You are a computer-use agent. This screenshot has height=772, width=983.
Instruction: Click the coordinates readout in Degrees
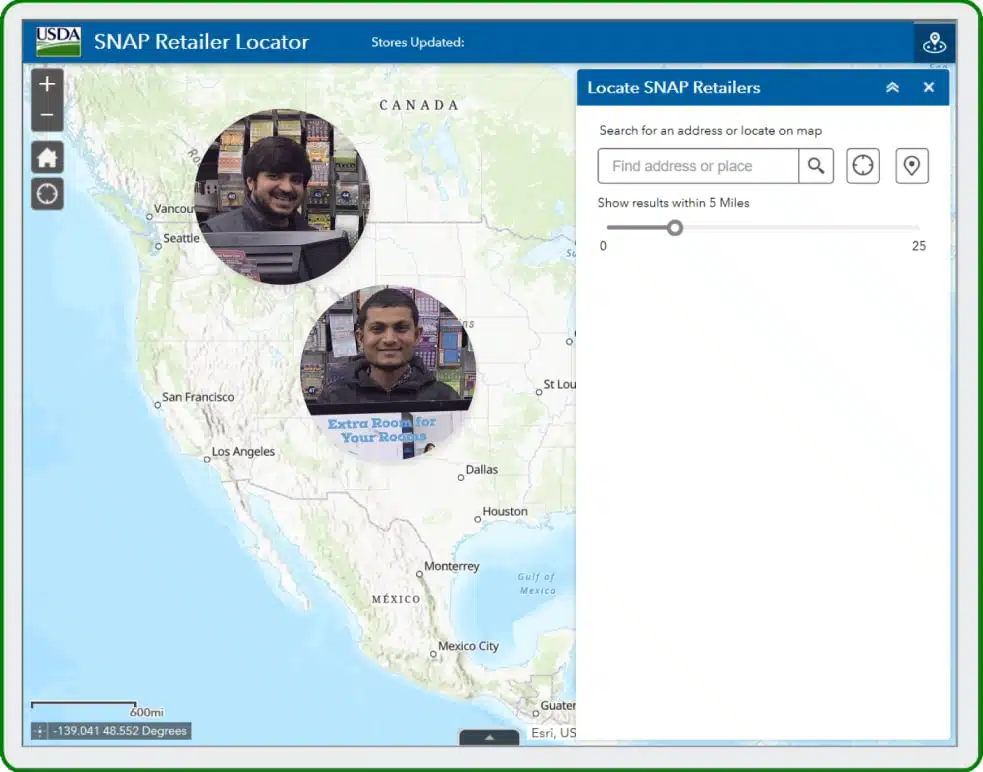point(119,731)
